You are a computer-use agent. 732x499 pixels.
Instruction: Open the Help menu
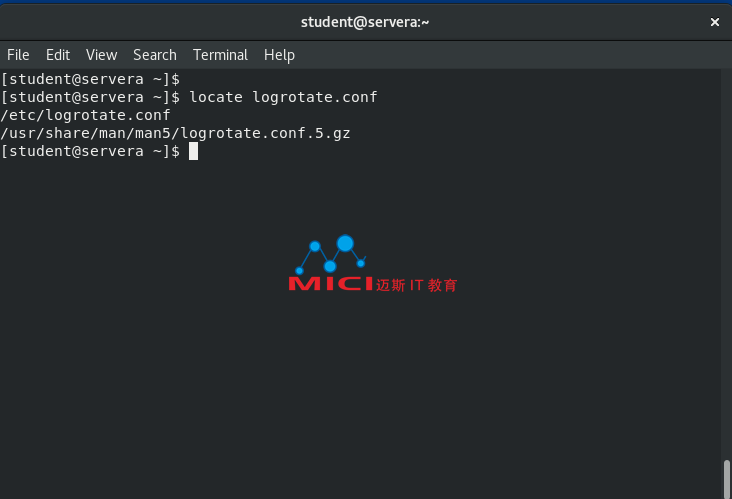279,55
